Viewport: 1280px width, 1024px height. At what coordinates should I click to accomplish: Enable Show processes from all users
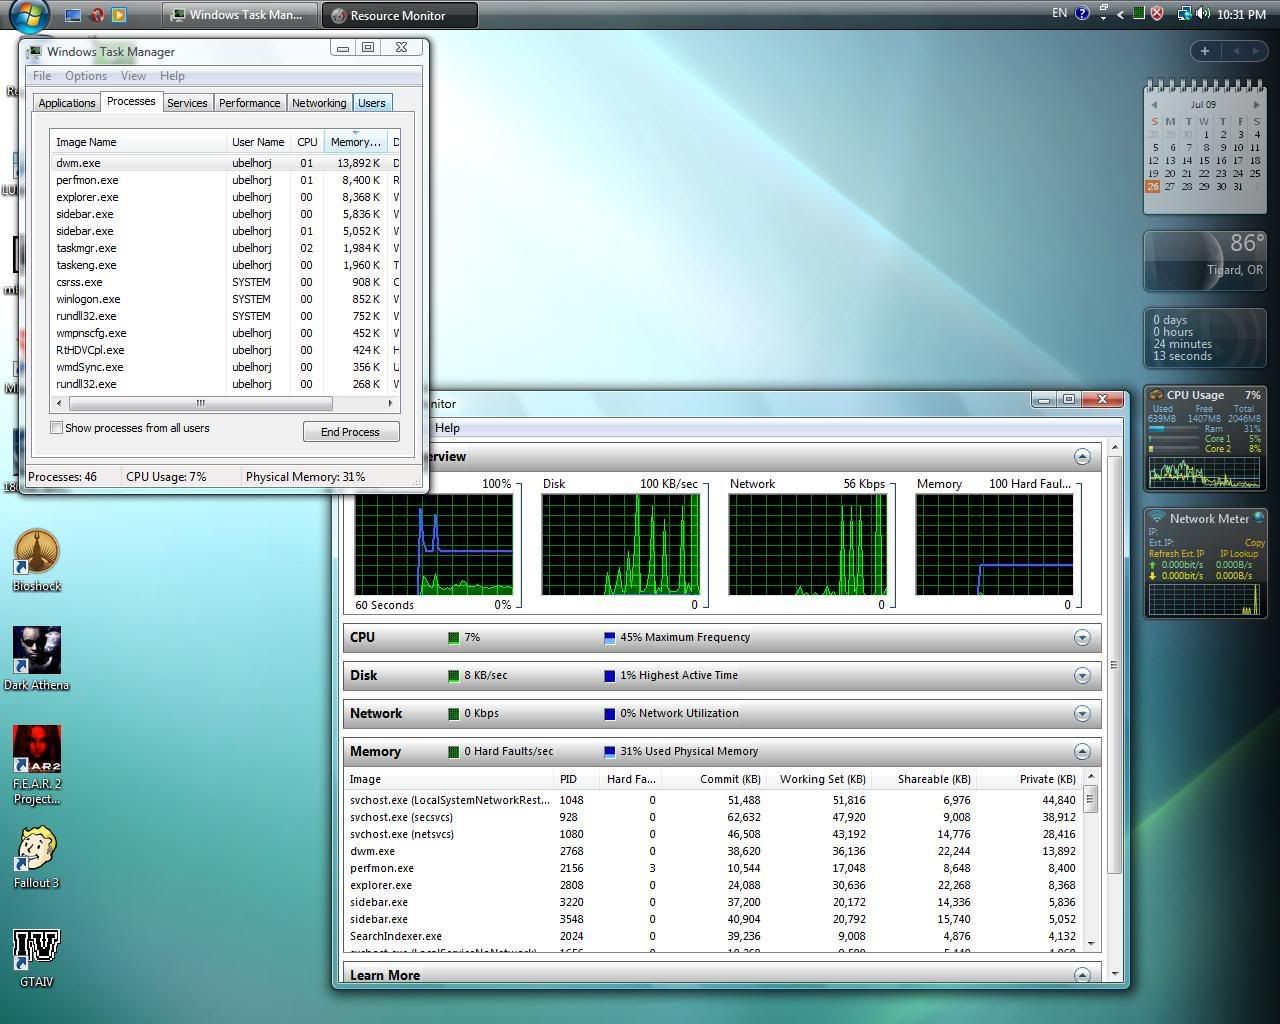point(57,428)
